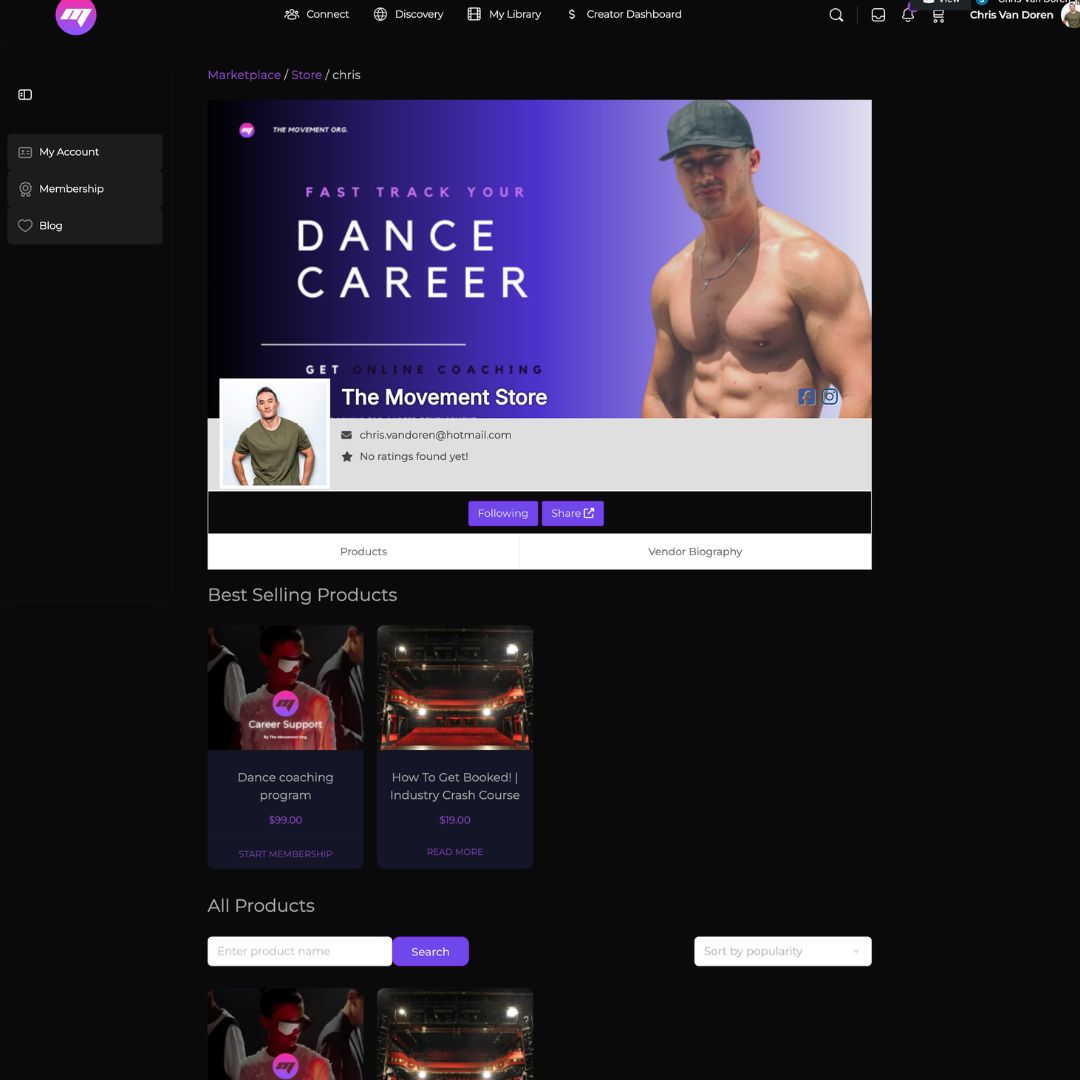This screenshot has height=1080, width=1080.
Task: Click the purple site logo
Action: click(x=76, y=15)
